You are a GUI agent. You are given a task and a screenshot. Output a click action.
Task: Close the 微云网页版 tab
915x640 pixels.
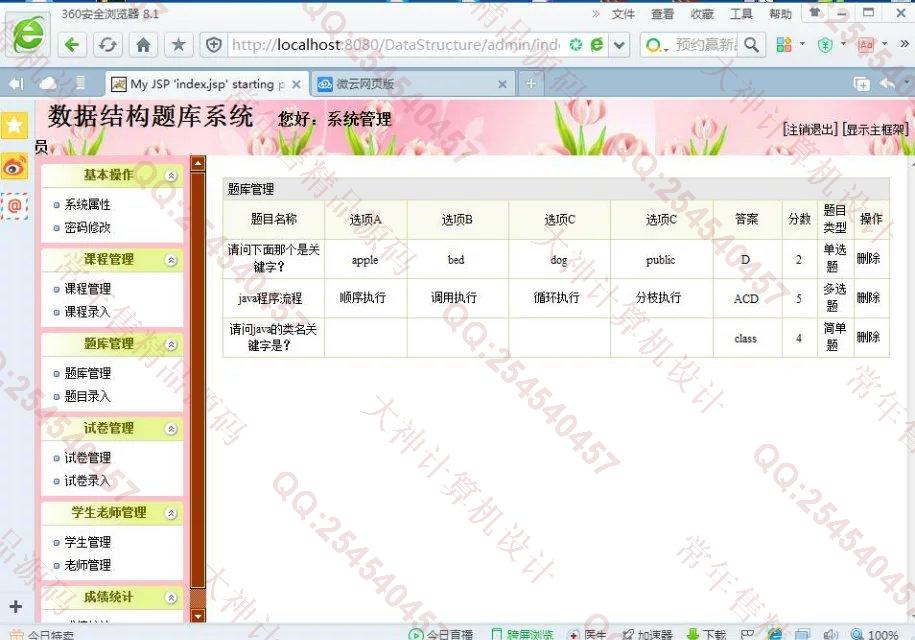tap(502, 85)
